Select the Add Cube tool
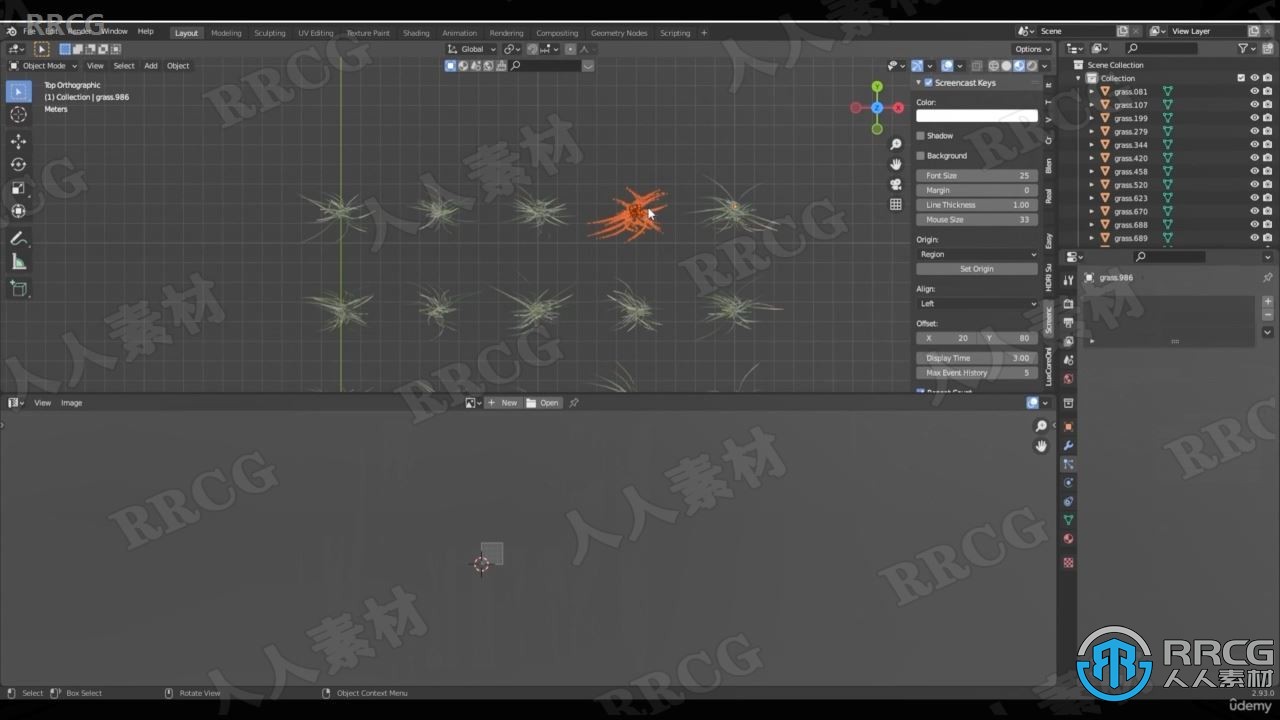 coord(18,288)
